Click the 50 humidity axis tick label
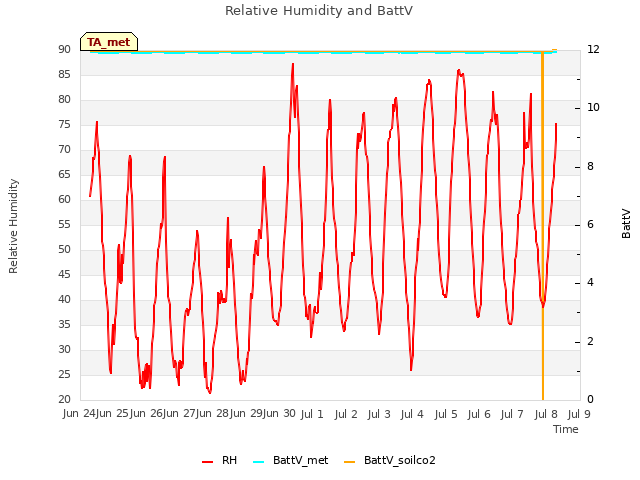640x480 pixels. coord(64,250)
